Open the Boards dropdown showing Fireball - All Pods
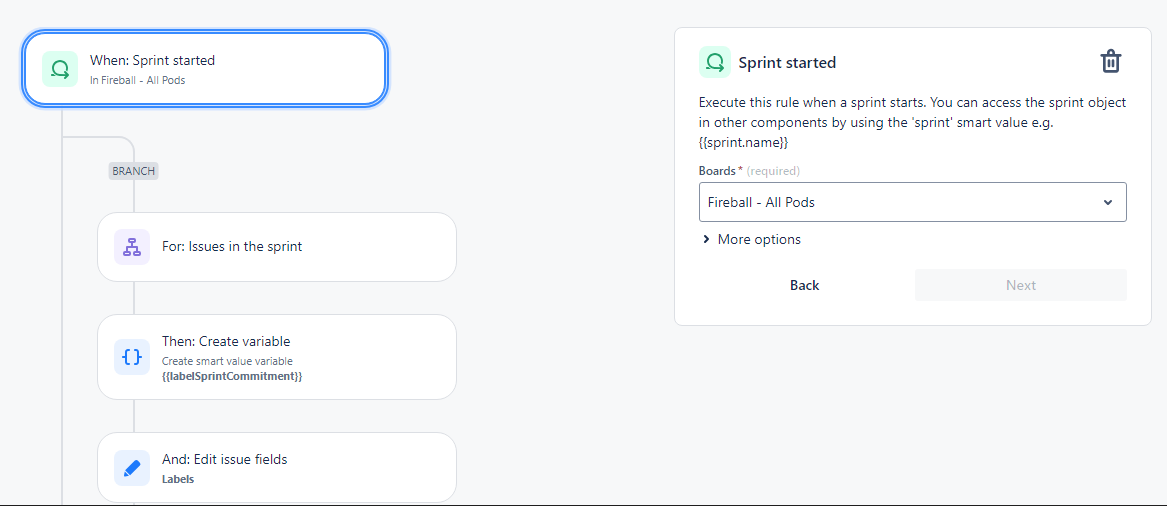Viewport: 1167px width, 506px height. pyautogui.click(x=912, y=202)
